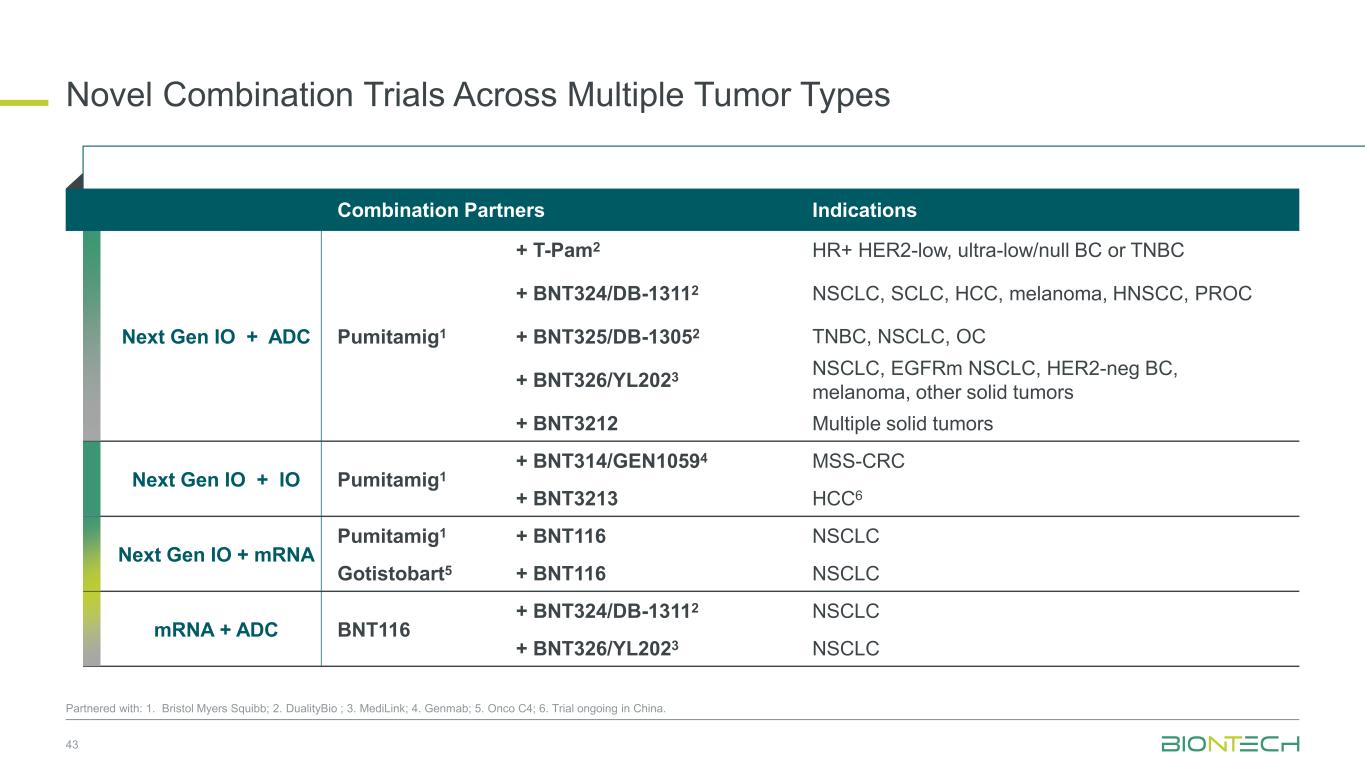Click the Multiple solid tumors indication
Viewport: 1365px width, 768px height.
point(902,423)
